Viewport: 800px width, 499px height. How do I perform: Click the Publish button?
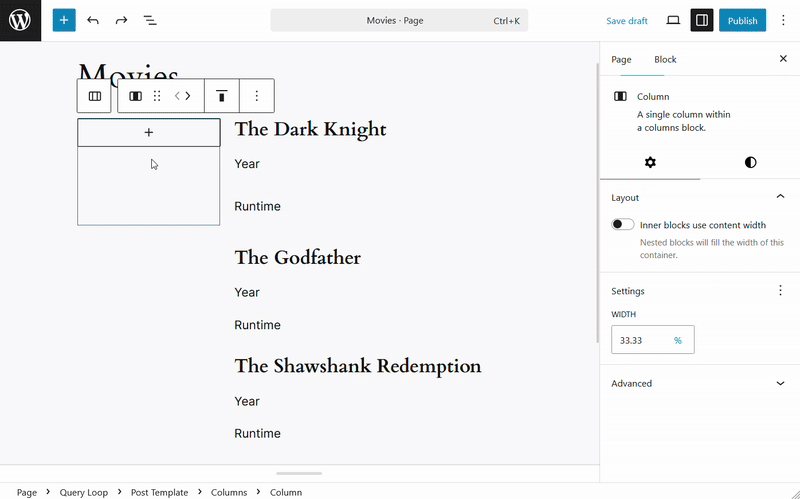coord(742,20)
